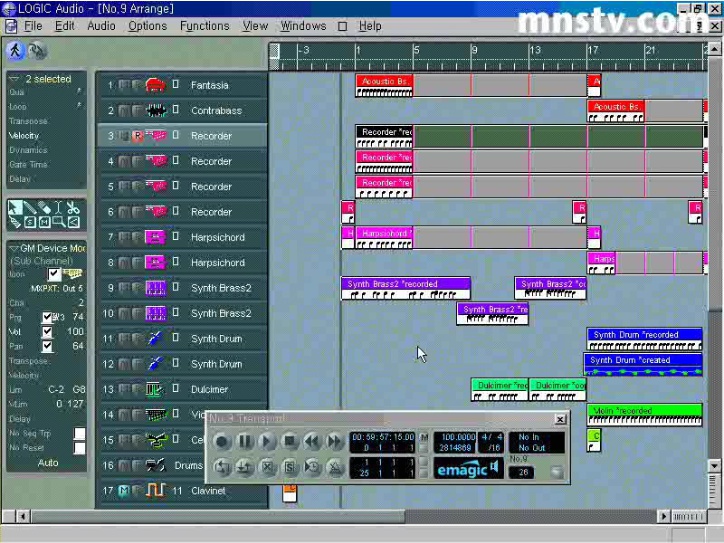Open the Functions menu

pos(205,26)
